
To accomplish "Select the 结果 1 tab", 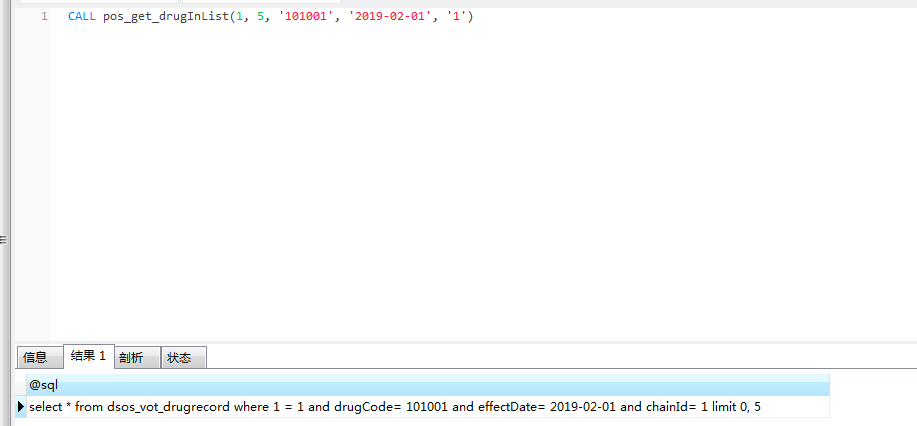I will (89, 356).
